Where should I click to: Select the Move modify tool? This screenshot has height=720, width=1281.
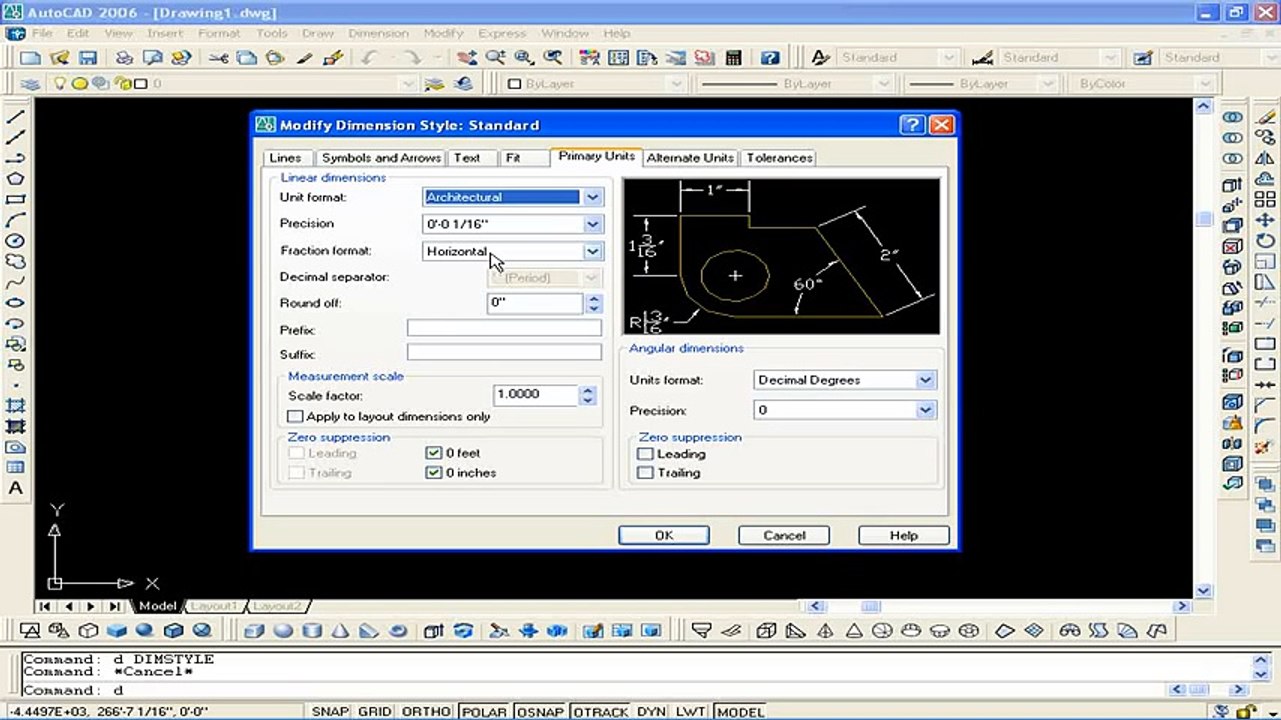coord(1264,220)
